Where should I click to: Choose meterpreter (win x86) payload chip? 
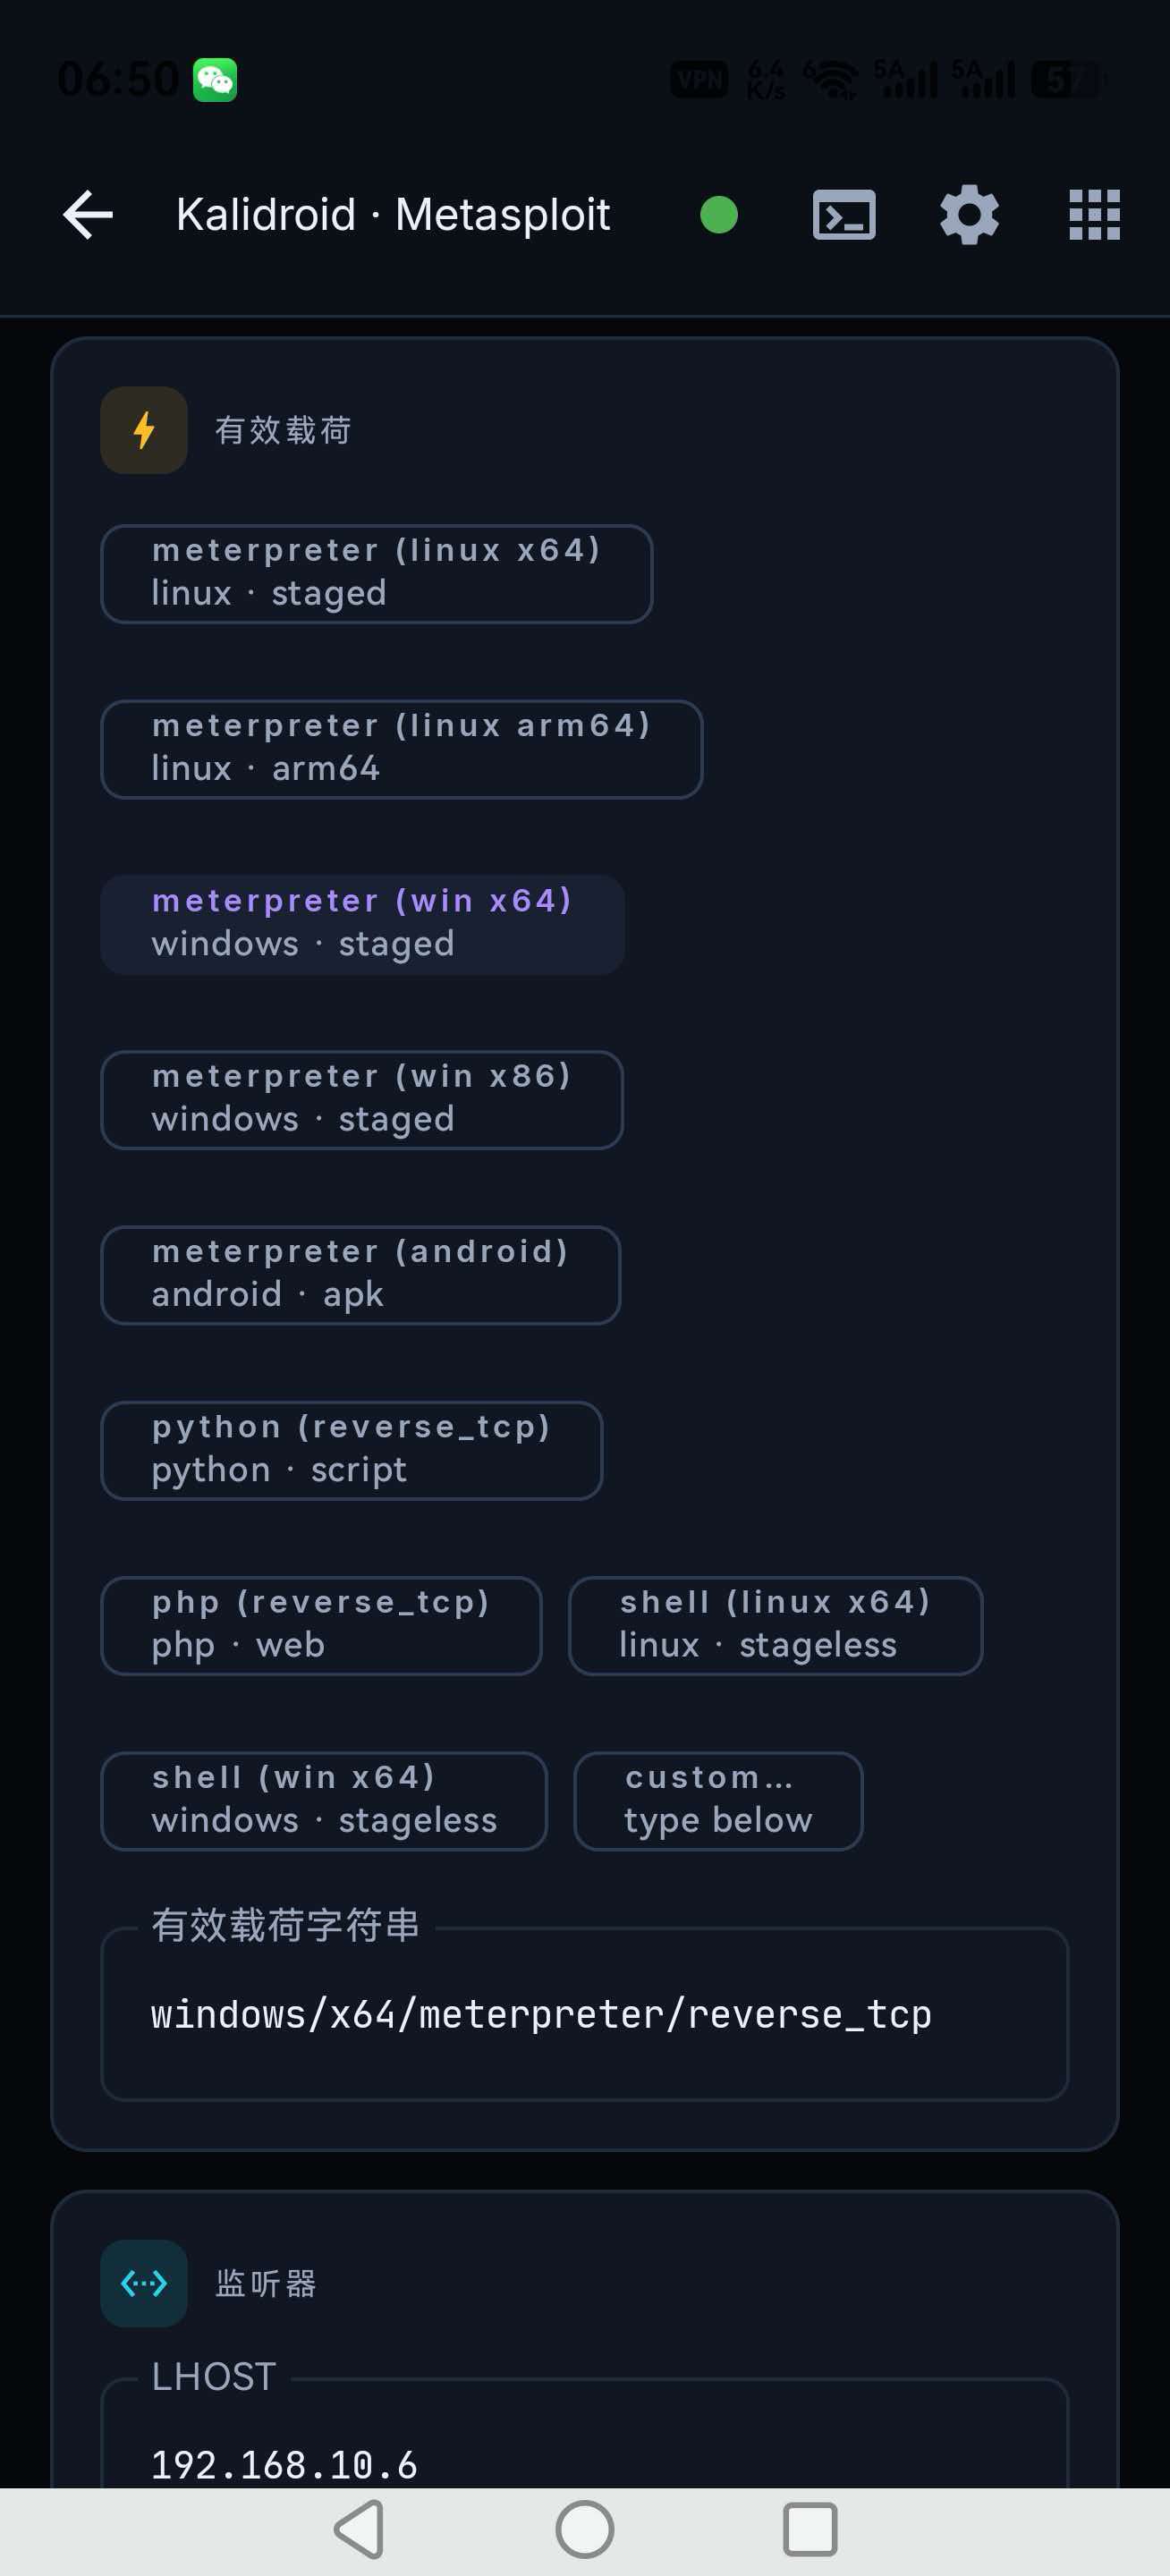click(362, 1100)
